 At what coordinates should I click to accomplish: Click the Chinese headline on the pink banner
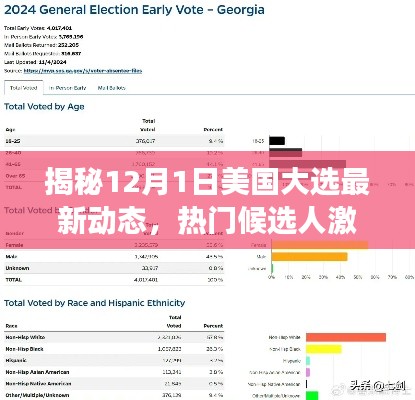(x=207, y=201)
